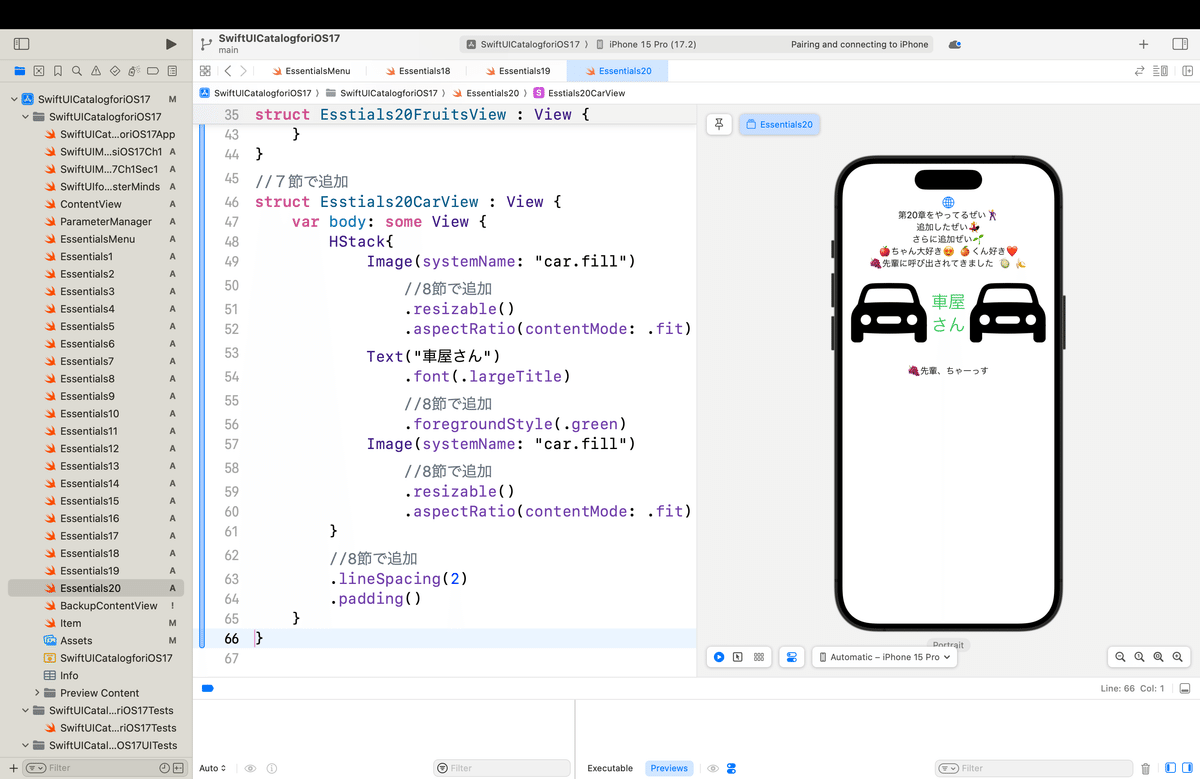This screenshot has width=1200, height=779.
Task: Click the Esstials20CarView breadcrumb
Action: tap(580, 93)
